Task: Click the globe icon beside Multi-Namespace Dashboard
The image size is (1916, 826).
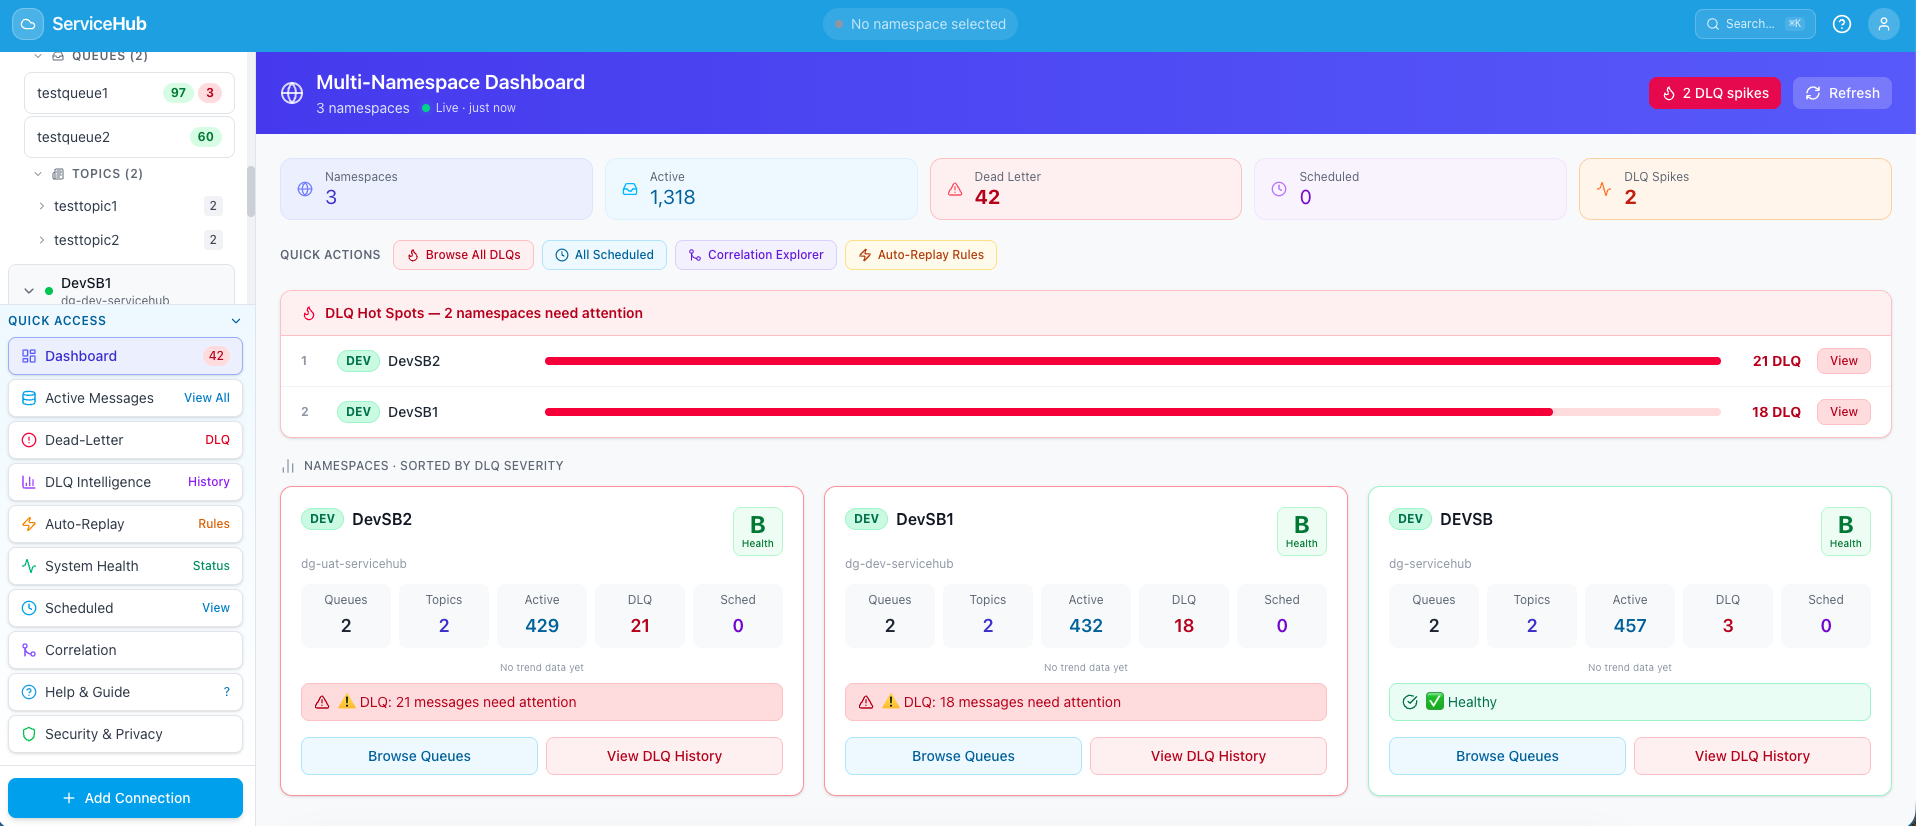Action: click(292, 93)
